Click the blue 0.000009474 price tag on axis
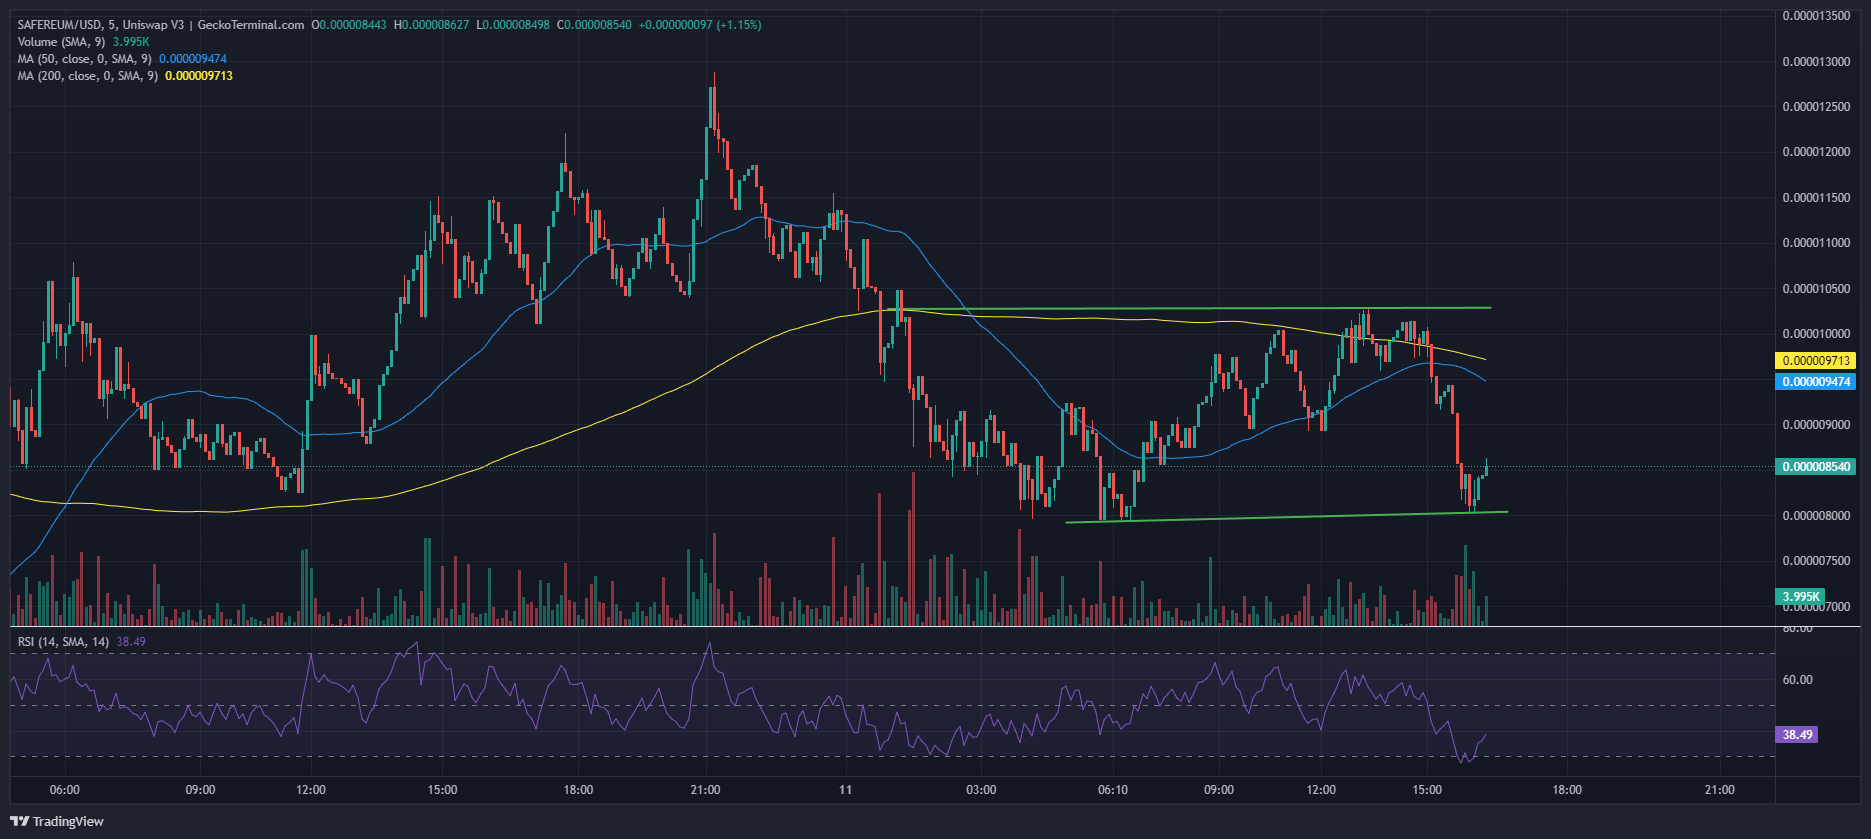The width and height of the screenshot is (1871, 839). pos(1815,381)
